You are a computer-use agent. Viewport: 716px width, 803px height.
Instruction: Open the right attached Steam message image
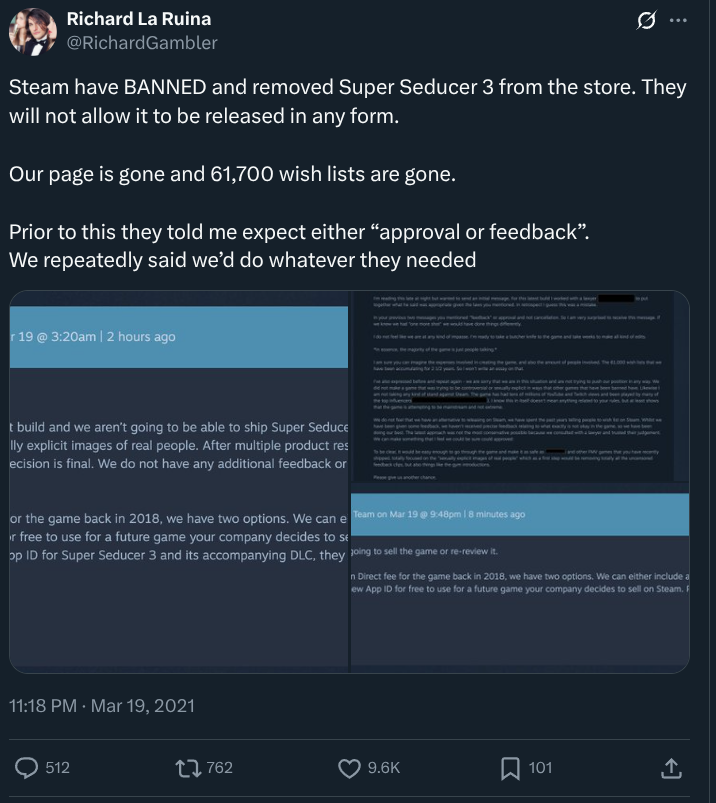(520, 481)
